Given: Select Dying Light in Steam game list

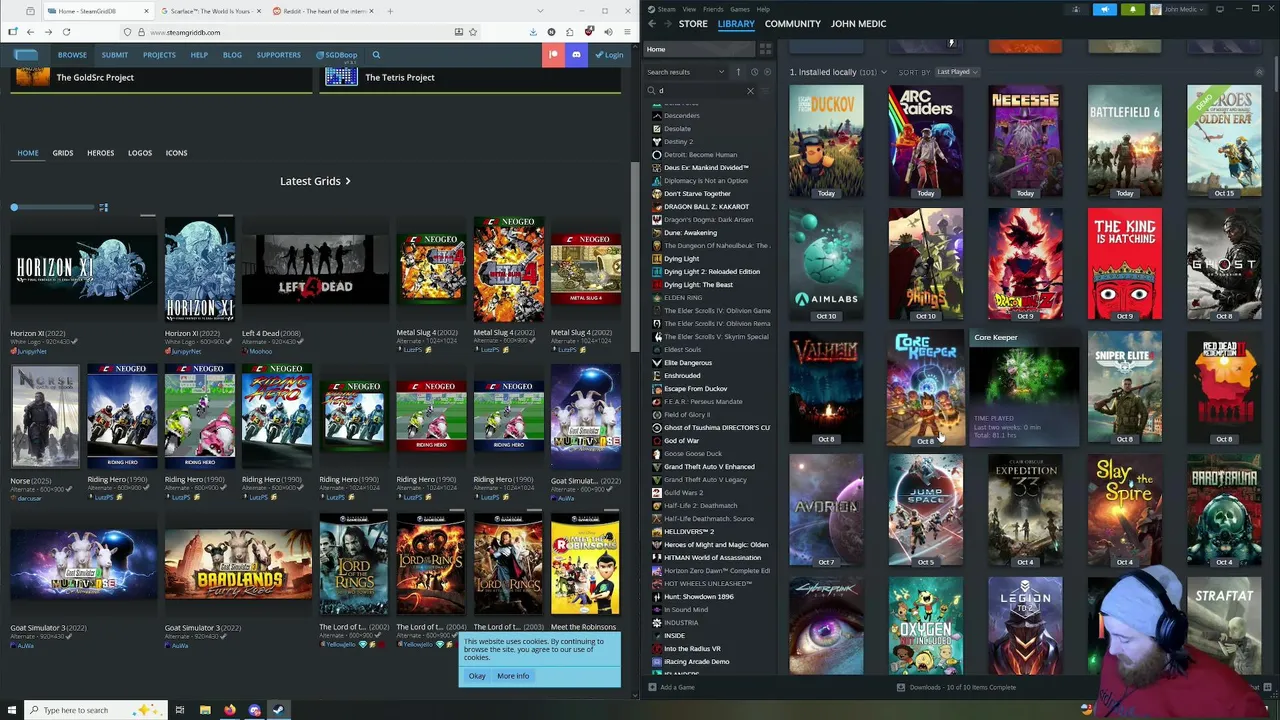Looking at the screenshot, I should pyautogui.click(x=682, y=259).
